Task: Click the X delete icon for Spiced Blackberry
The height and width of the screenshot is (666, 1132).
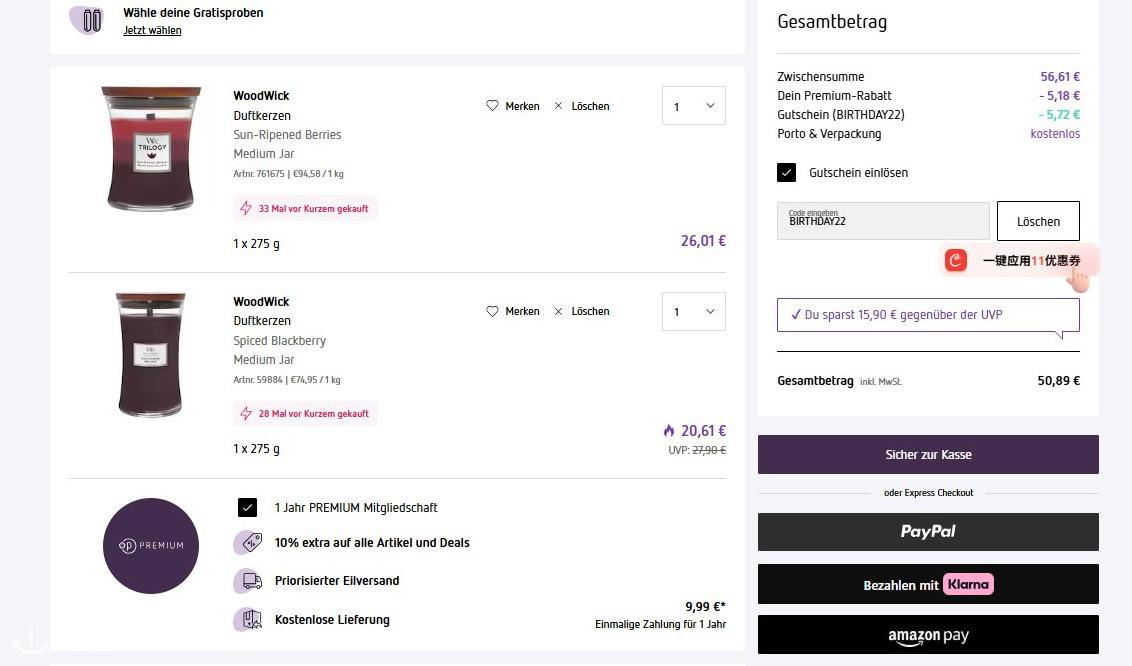Action: [x=558, y=311]
